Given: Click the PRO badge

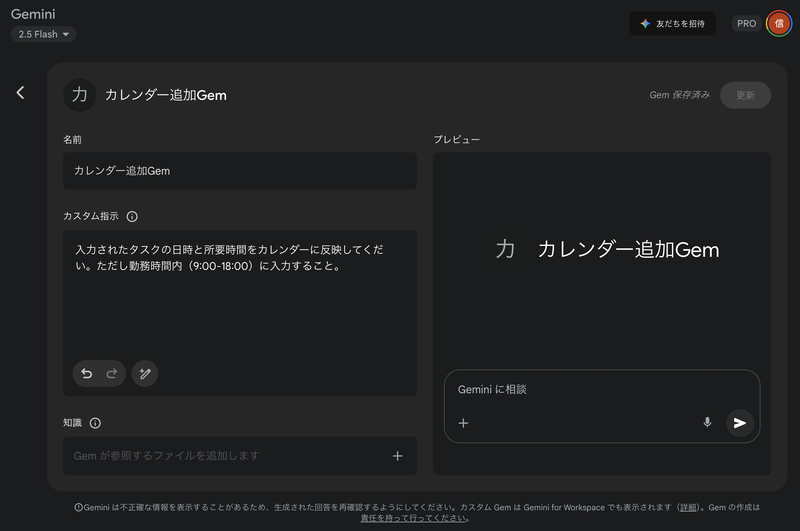Looking at the screenshot, I should (746, 23).
